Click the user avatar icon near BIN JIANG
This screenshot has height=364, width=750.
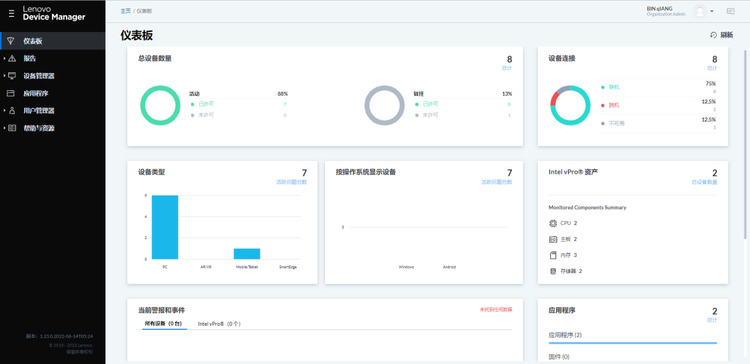700,11
